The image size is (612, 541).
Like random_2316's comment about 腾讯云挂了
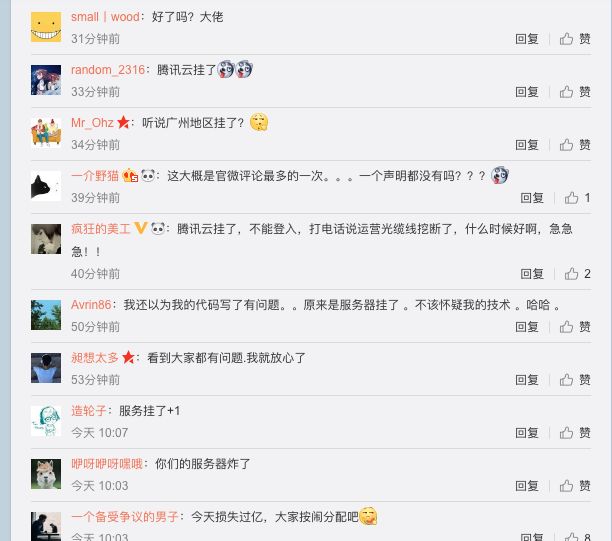click(575, 92)
